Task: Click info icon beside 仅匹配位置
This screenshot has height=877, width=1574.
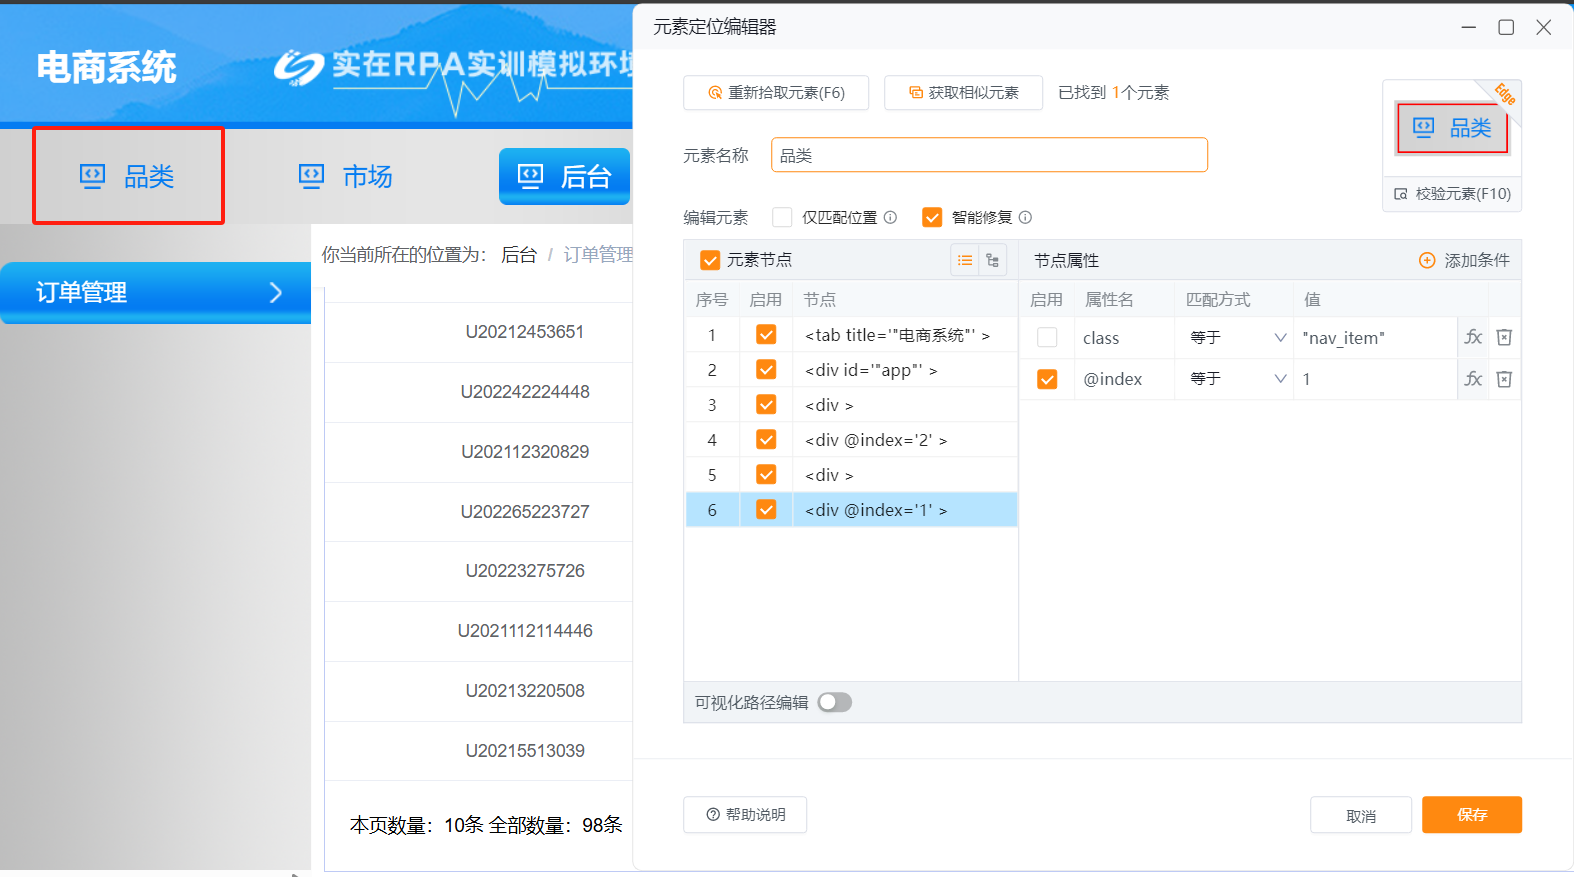Action: tap(890, 217)
